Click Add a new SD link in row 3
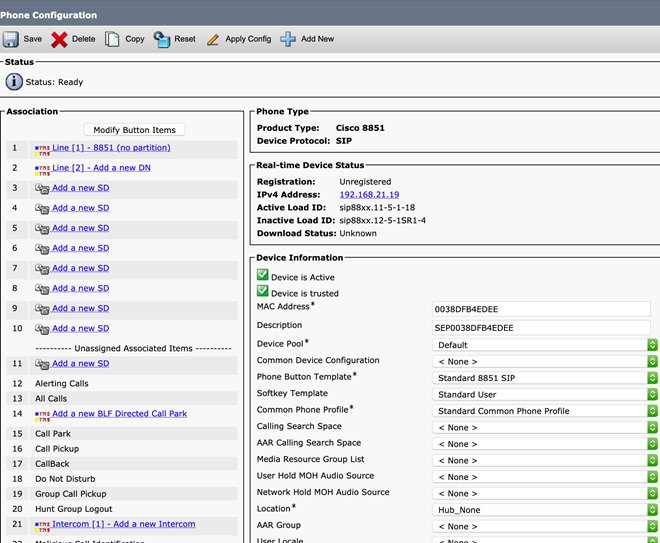660x543 pixels. 80,188
